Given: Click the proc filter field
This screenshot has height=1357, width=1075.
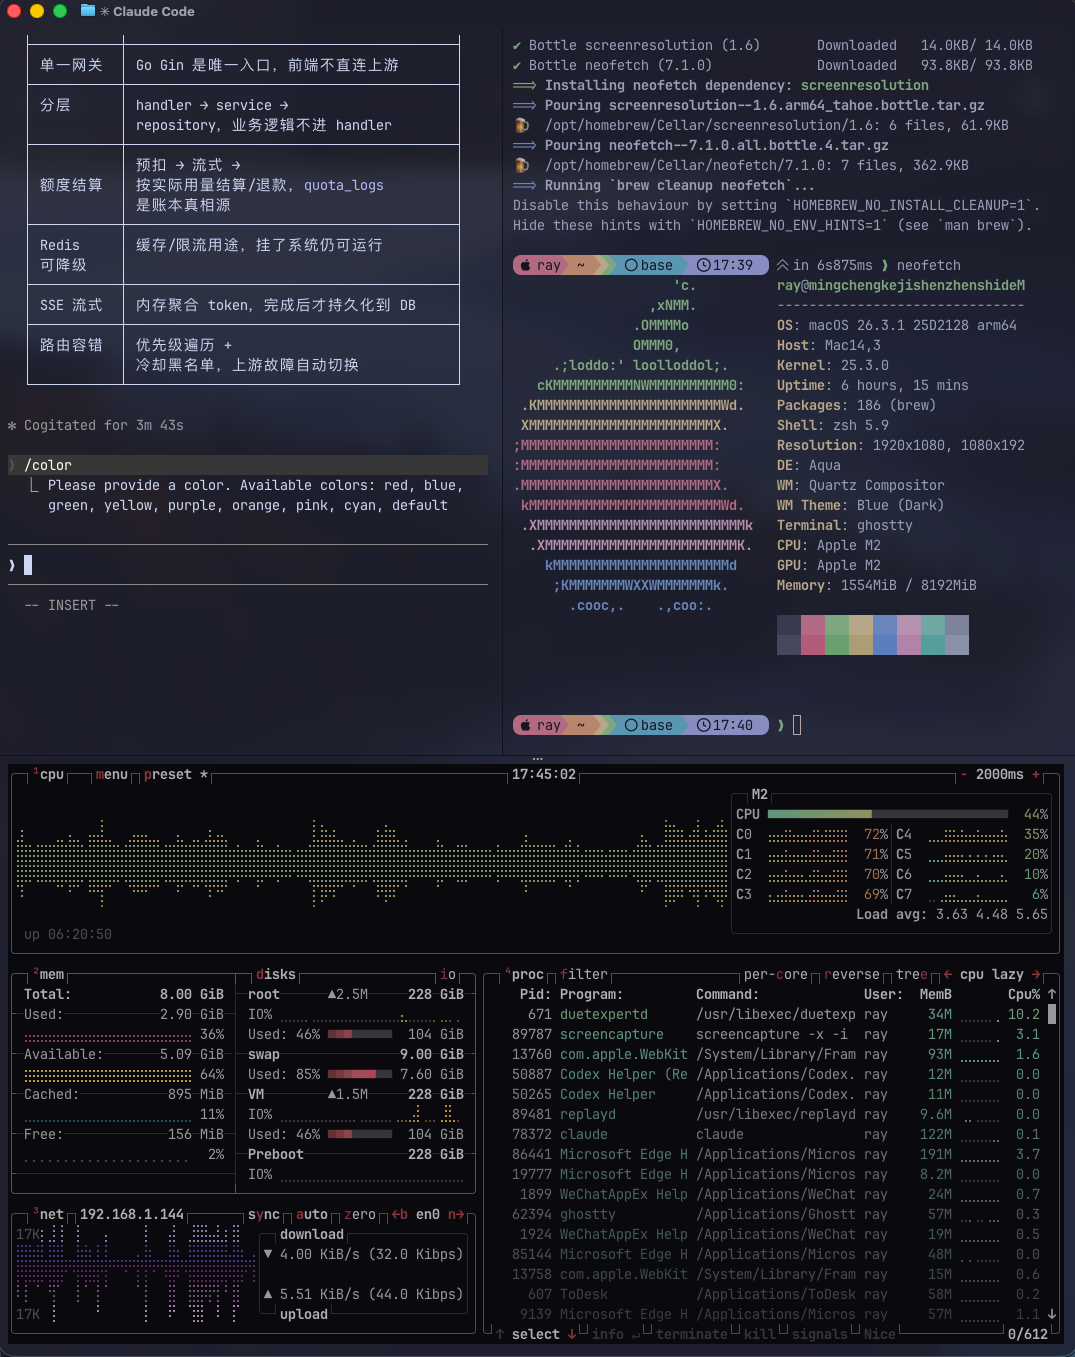Looking at the screenshot, I should (x=583, y=975).
